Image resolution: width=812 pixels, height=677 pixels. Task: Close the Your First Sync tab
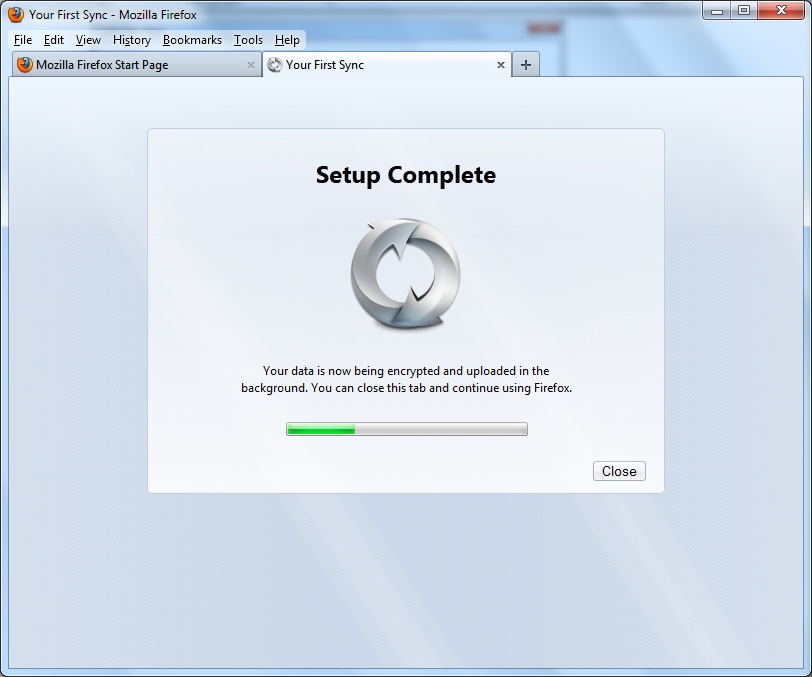pos(501,65)
